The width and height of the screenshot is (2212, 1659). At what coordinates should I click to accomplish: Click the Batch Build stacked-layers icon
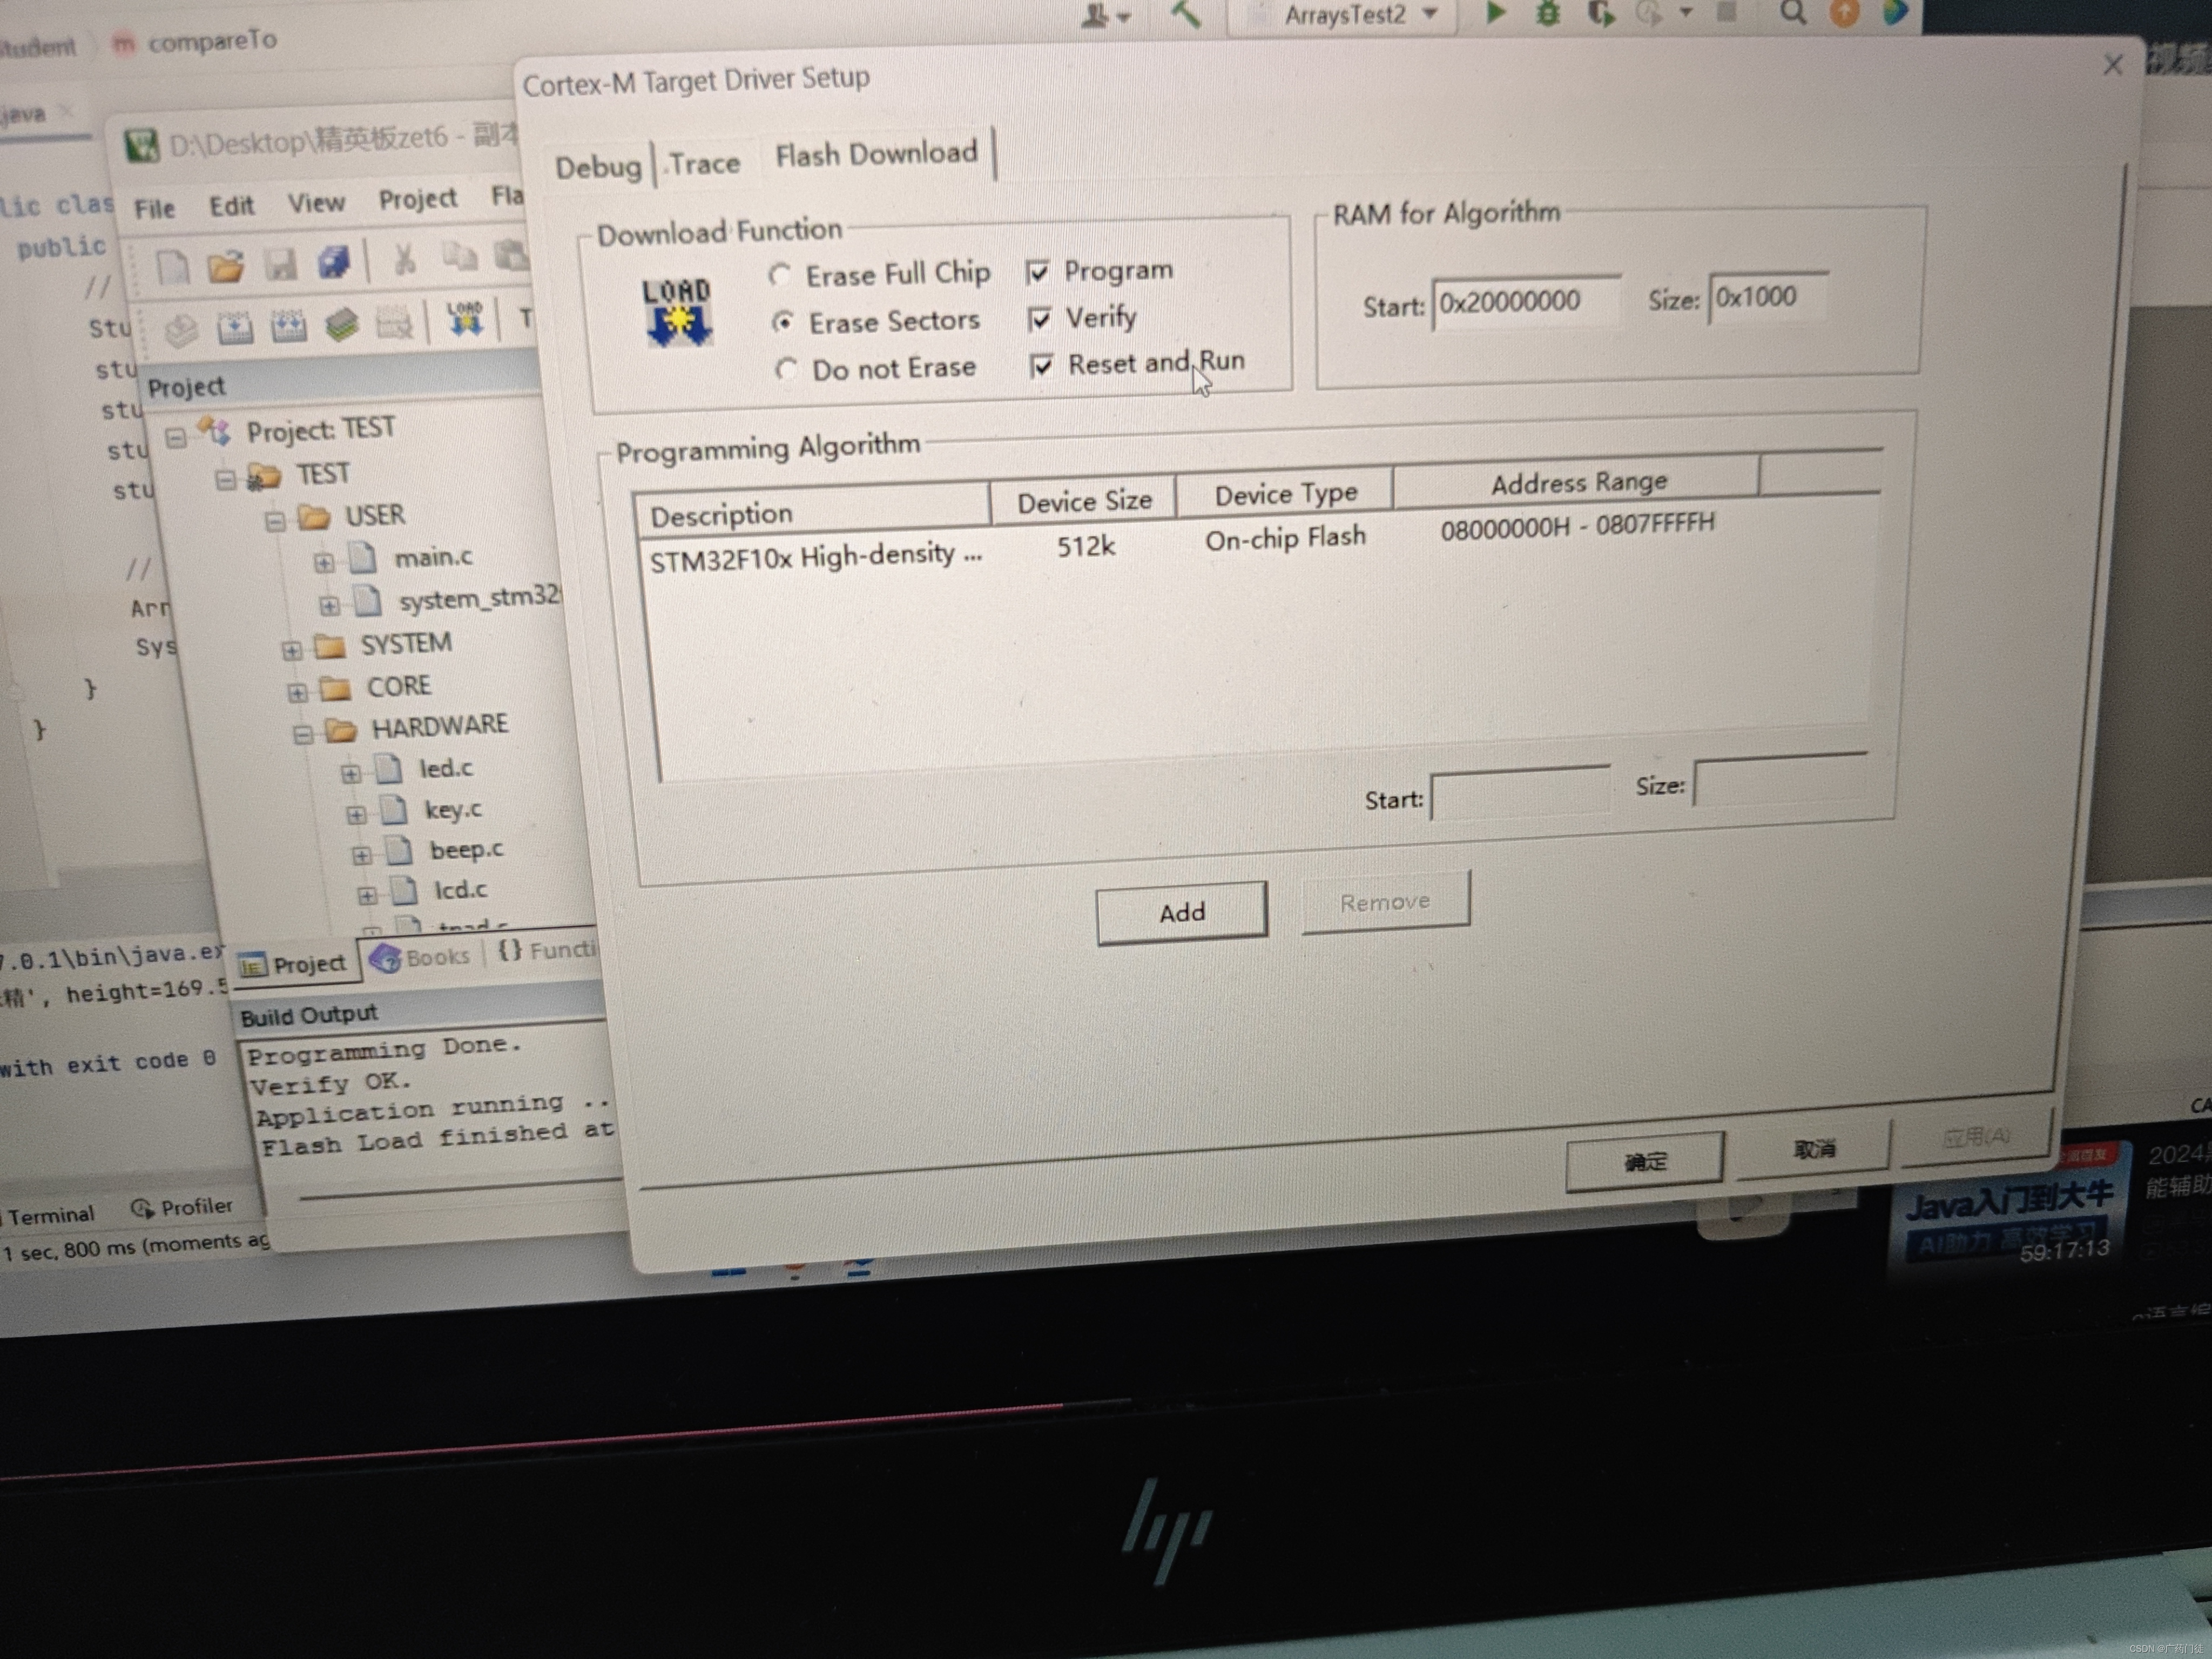coord(342,325)
